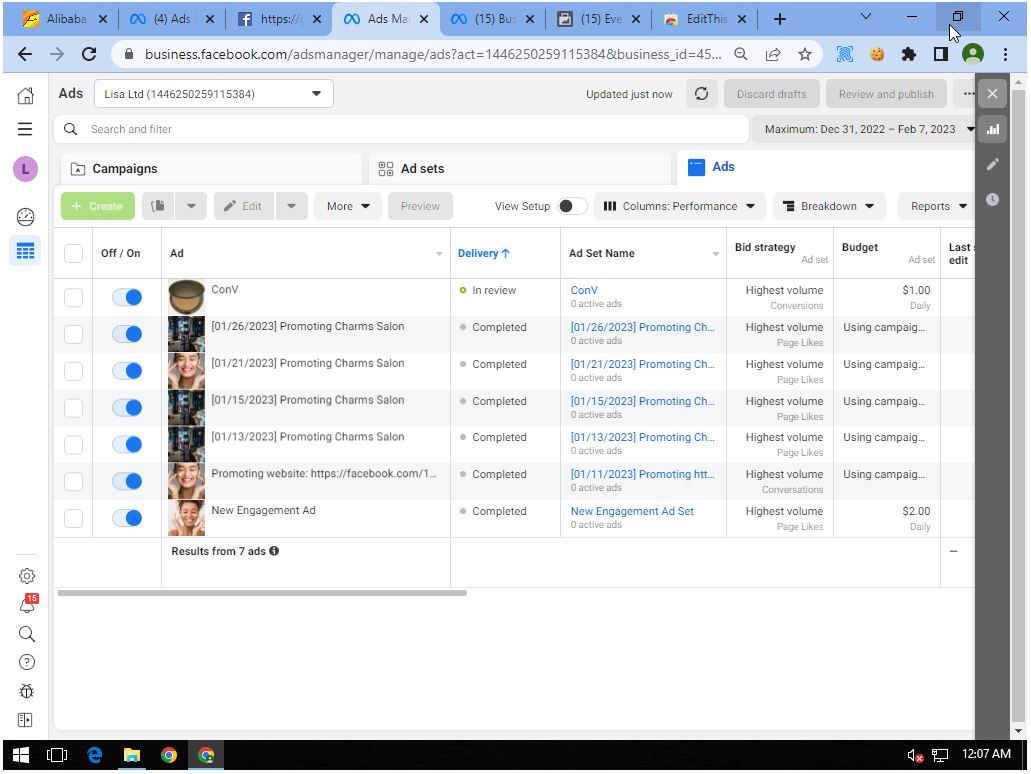Open the Lisa Ltd account dropdown
This screenshot has width=1031, height=774.
(214, 94)
